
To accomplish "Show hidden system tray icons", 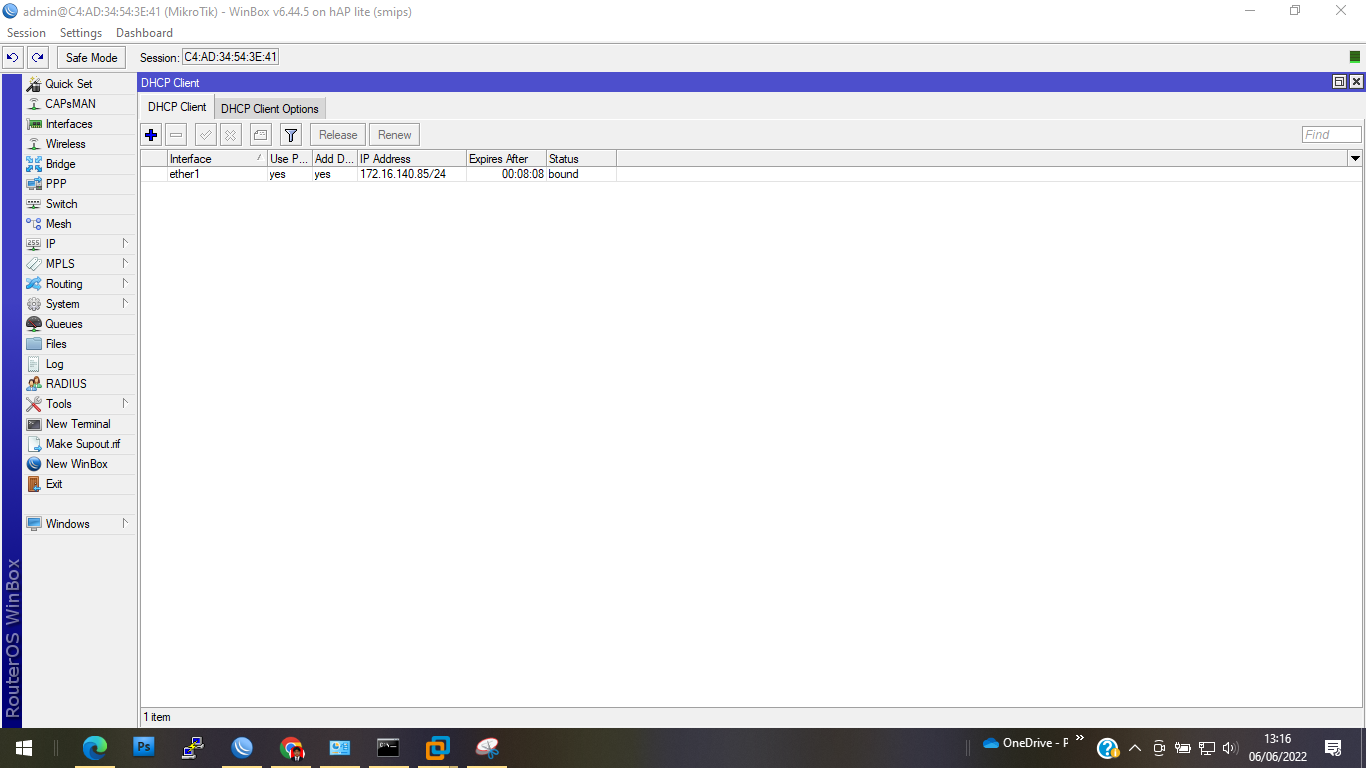I will point(1135,748).
